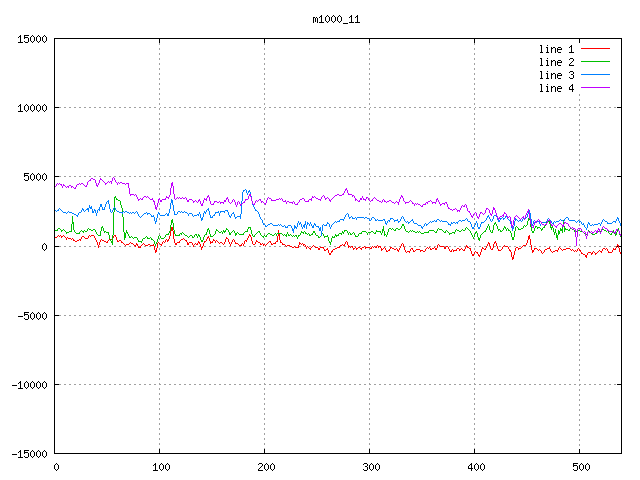640x480 pixels.
Task: Click the 500 x-axis tick label
Action: (579, 467)
